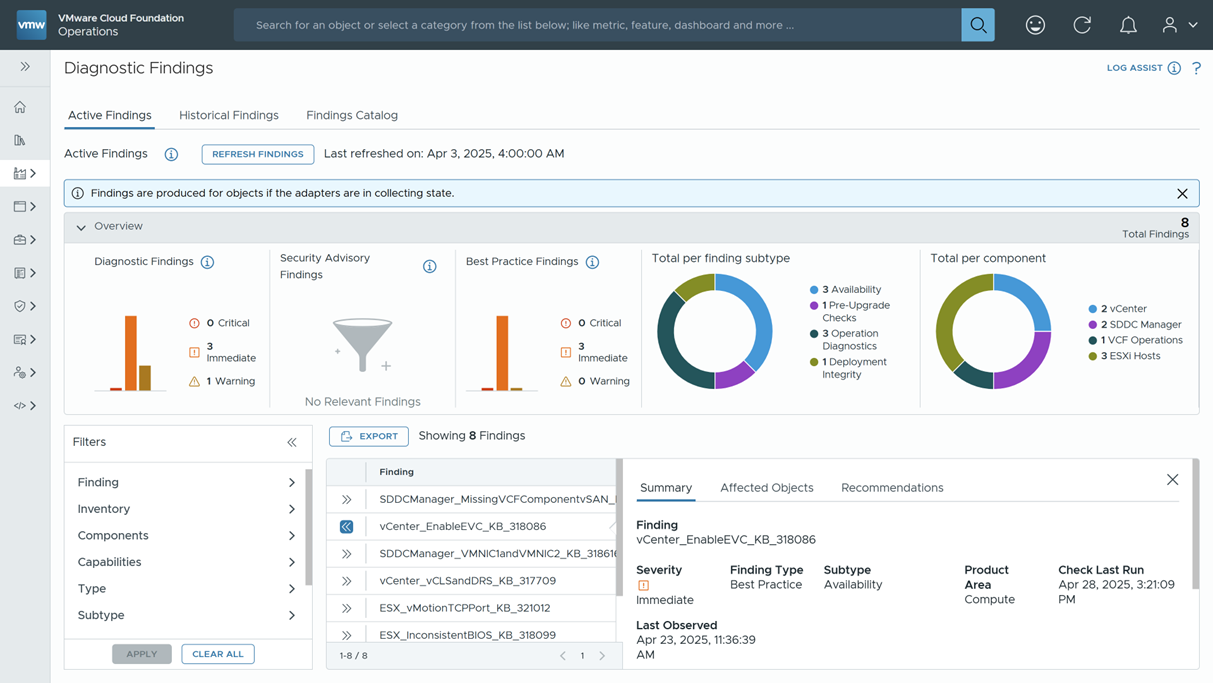
Task: Click info icon next to Diagnostic Findings
Action: click(207, 262)
